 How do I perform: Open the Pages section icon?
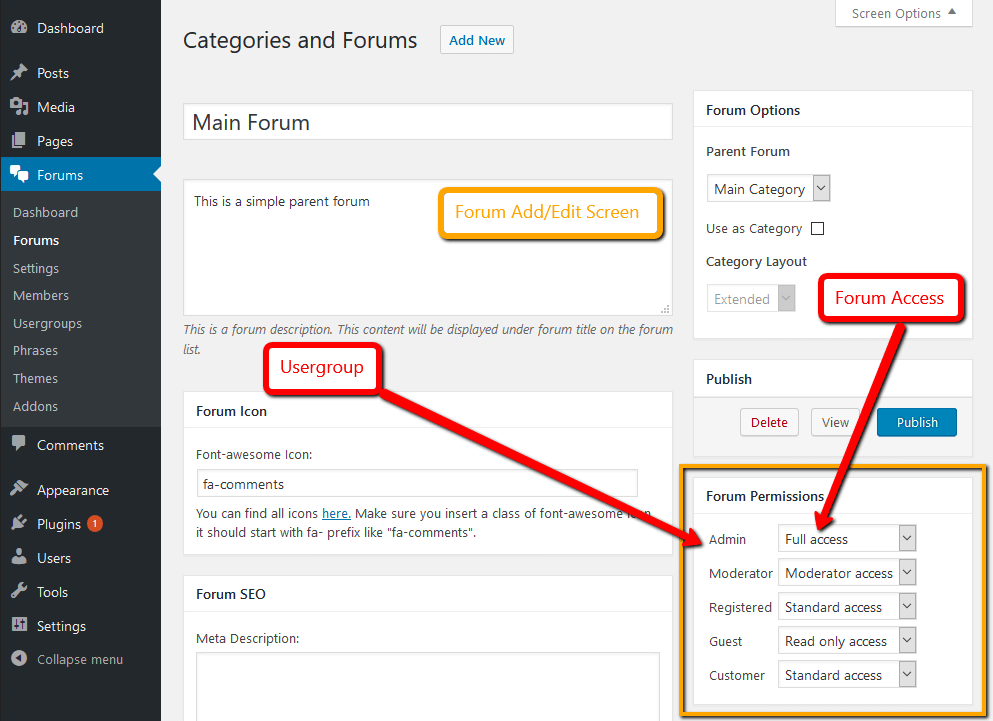point(20,140)
